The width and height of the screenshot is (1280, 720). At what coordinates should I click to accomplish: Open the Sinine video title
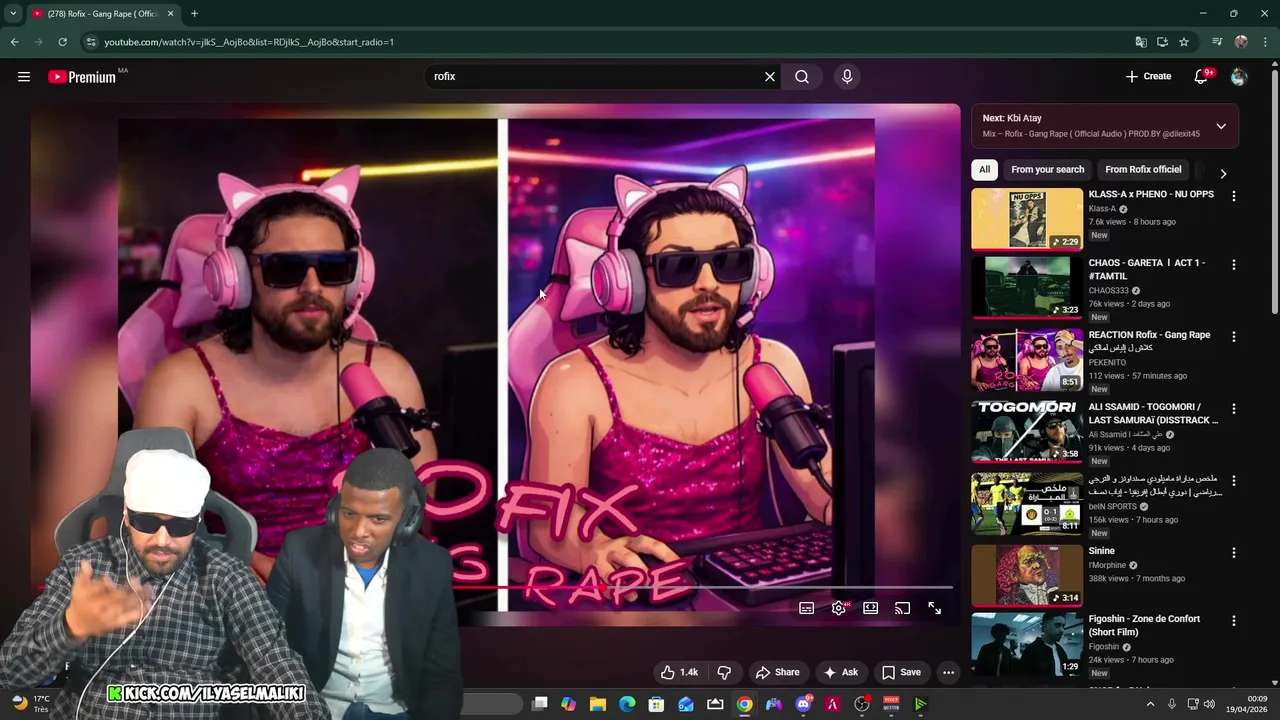click(1101, 551)
